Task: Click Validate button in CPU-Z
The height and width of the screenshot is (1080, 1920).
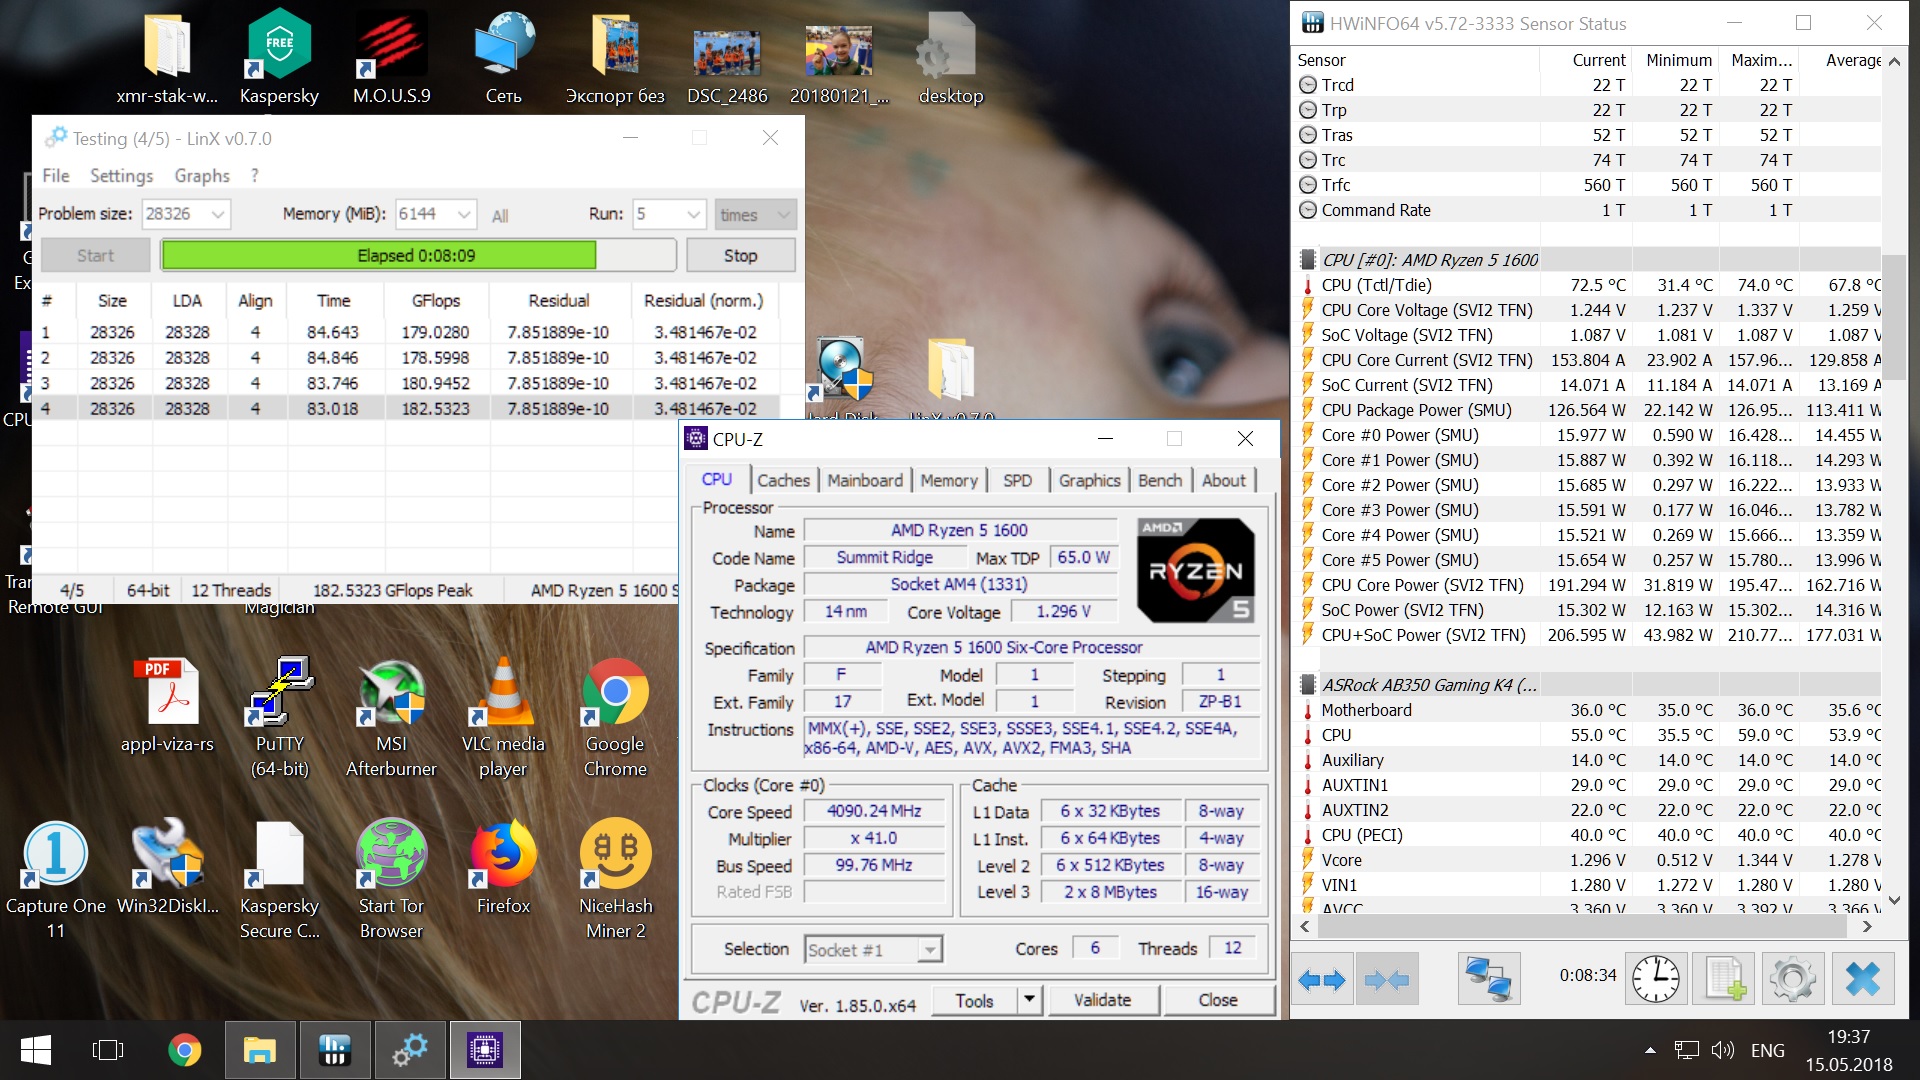Action: pos(1102,1000)
